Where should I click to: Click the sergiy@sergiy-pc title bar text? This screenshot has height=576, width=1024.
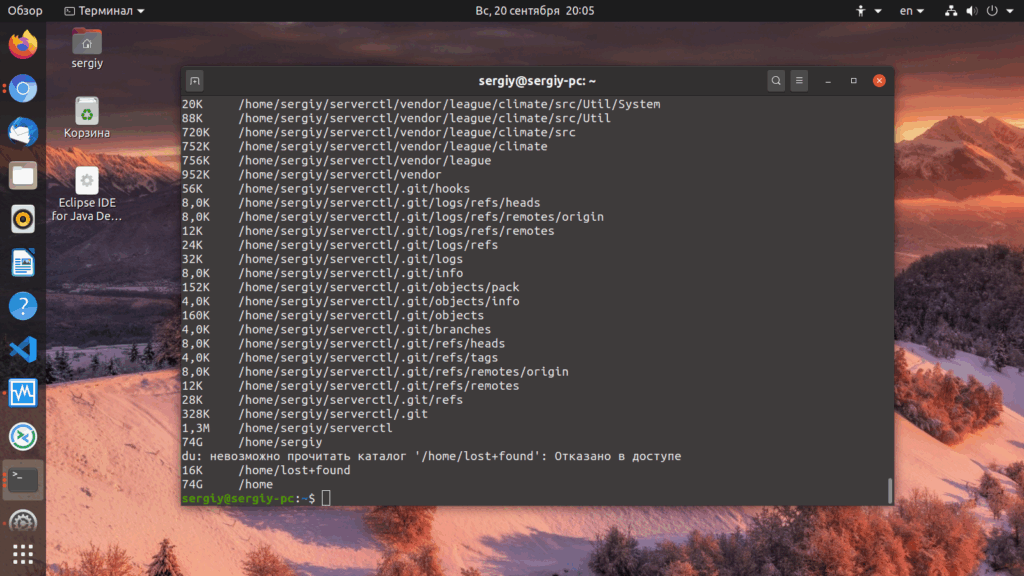tap(537, 81)
